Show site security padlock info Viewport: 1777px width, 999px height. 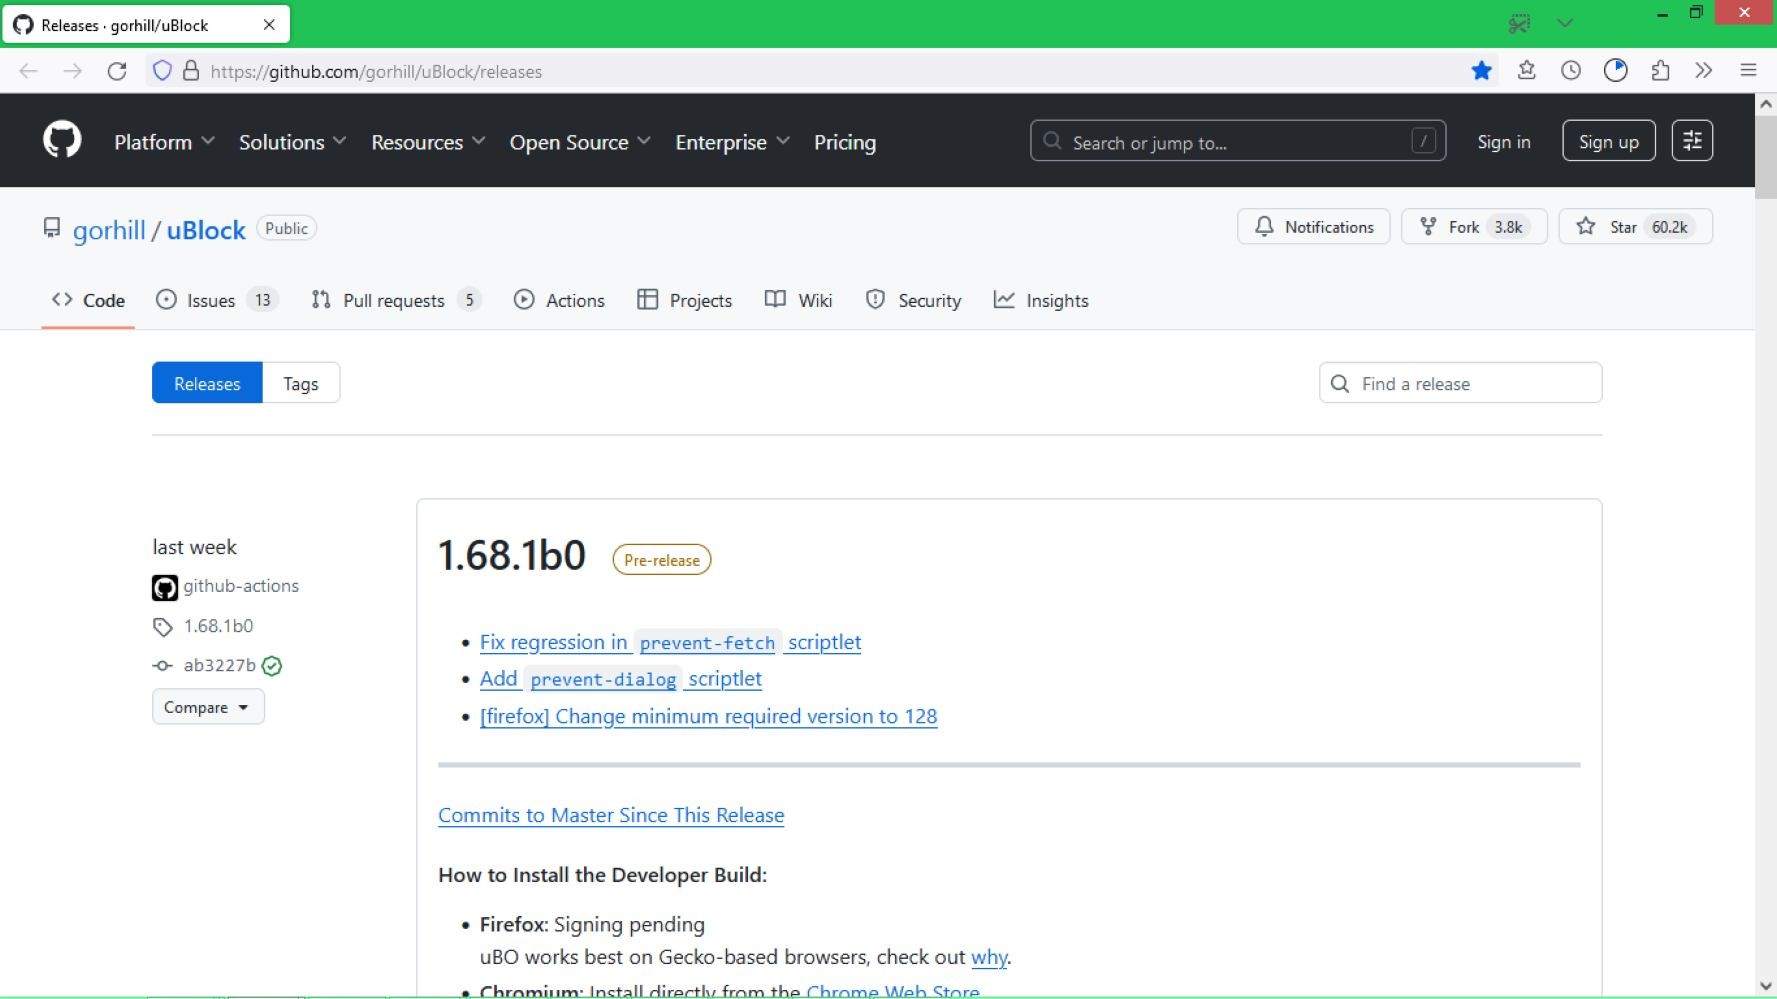(x=191, y=71)
